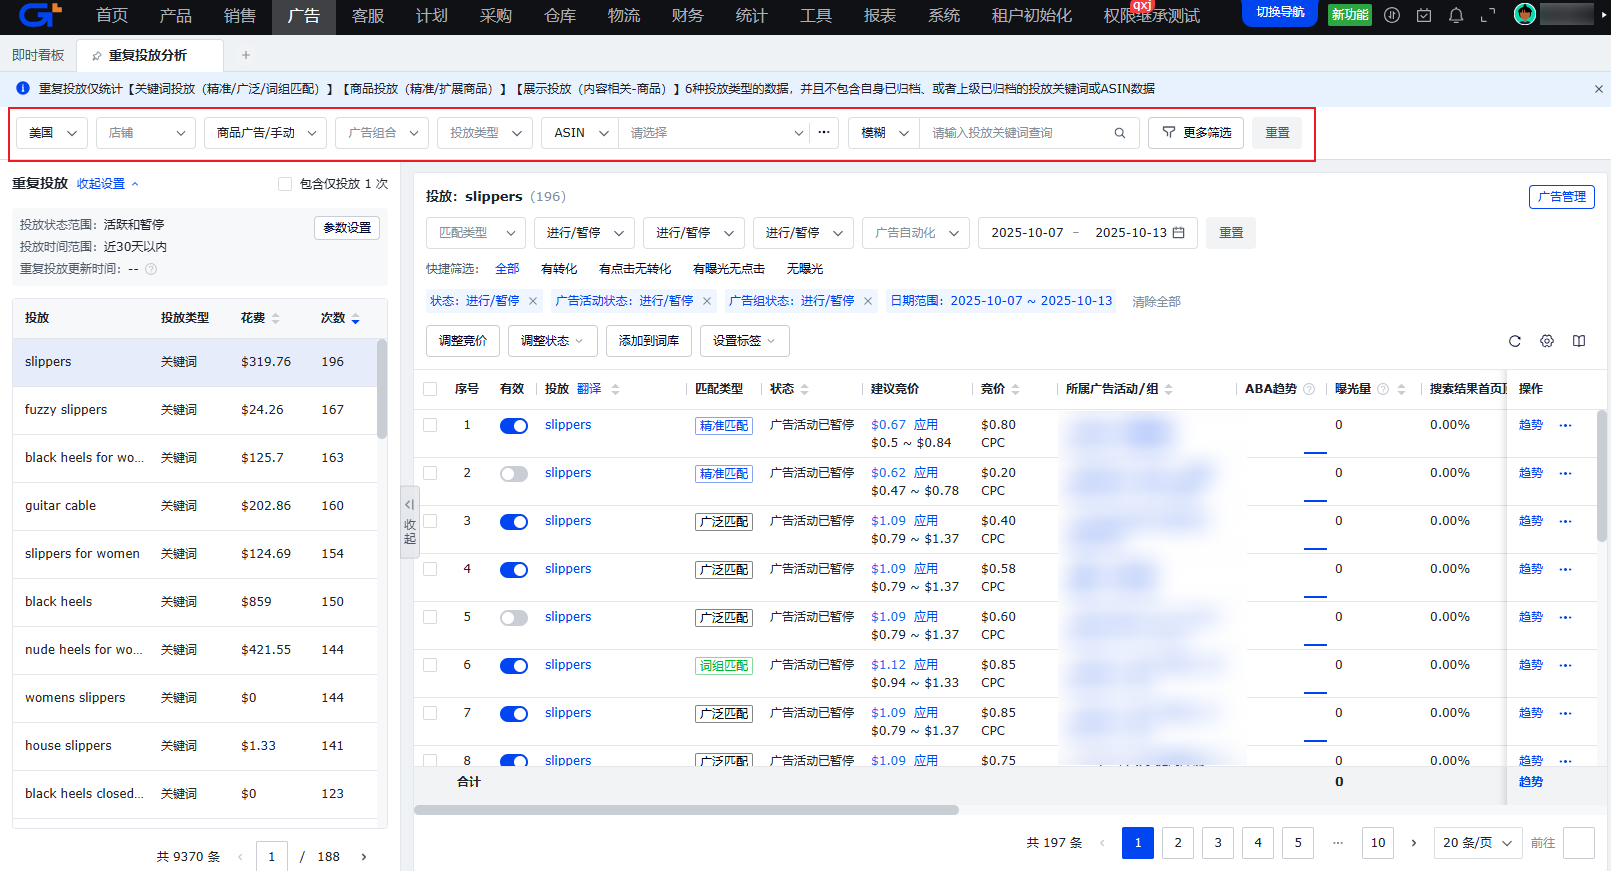Image resolution: width=1611 pixels, height=871 pixels.
Task: Click the fullscreen expand icon in header
Action: tap(1488, 15)
